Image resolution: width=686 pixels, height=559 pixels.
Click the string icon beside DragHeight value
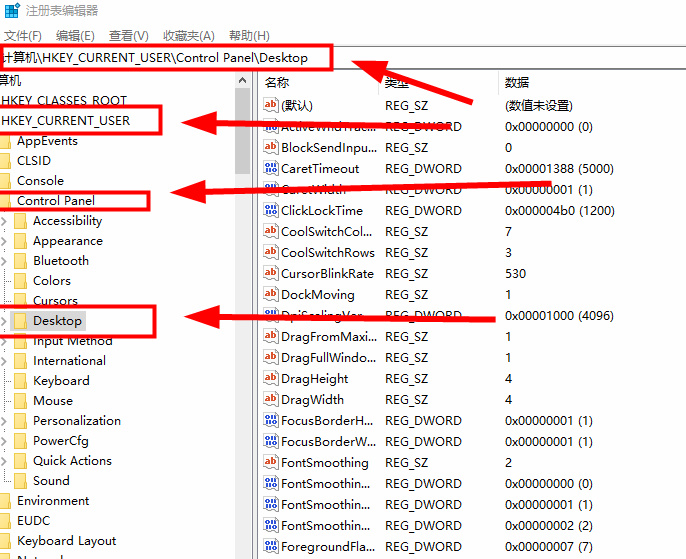(270, 379)
